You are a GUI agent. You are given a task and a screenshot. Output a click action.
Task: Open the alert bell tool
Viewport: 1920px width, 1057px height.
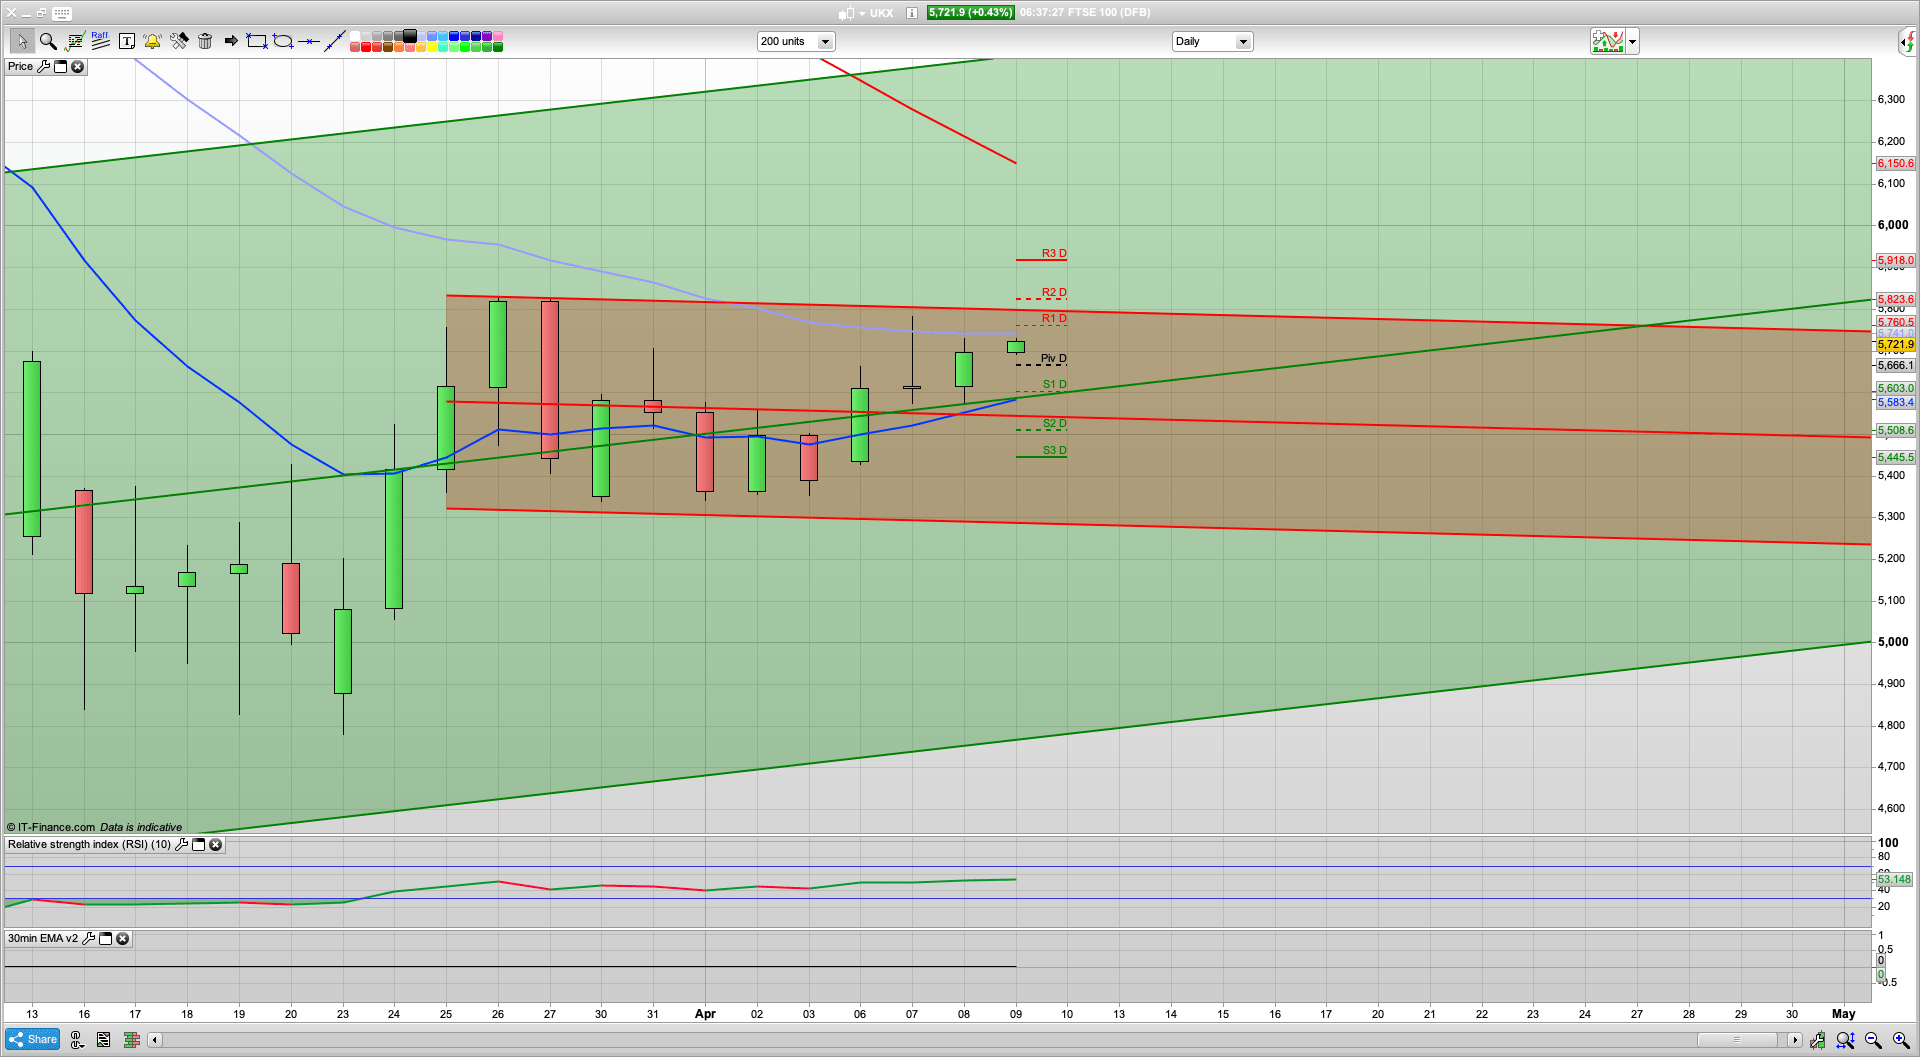point(152,41)
